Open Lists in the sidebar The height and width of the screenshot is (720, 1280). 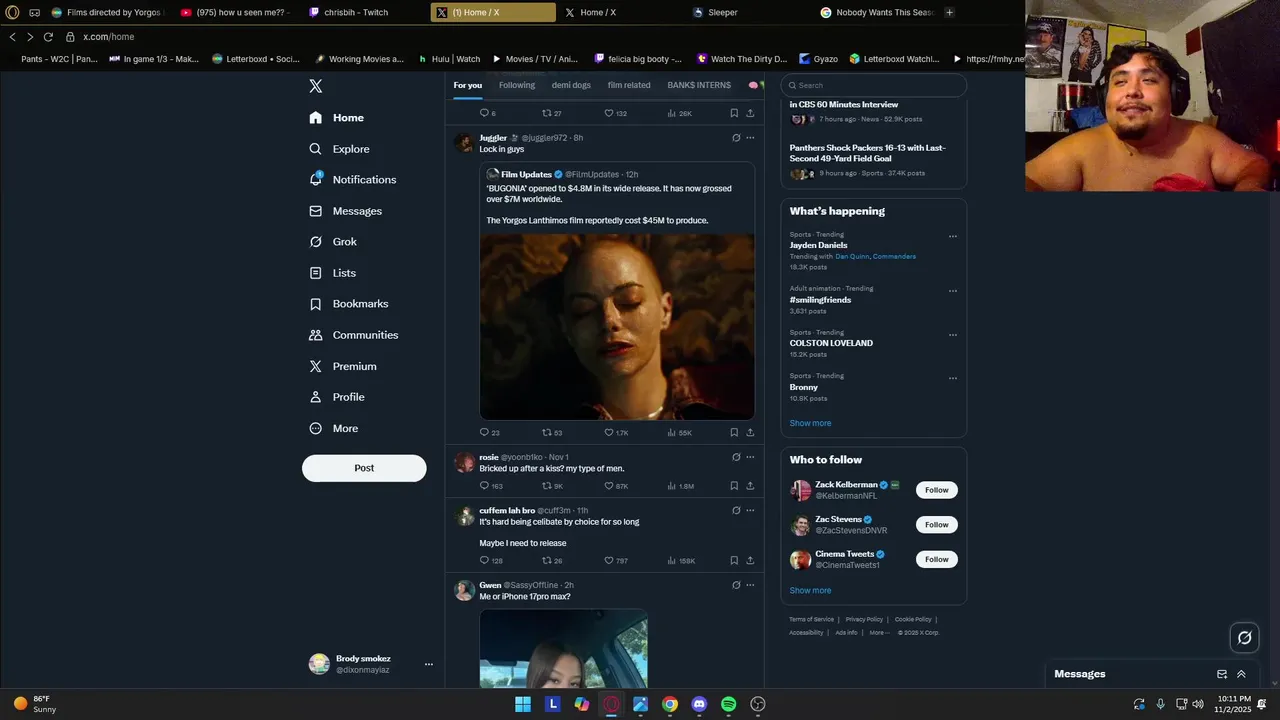(x=333, y=273)
